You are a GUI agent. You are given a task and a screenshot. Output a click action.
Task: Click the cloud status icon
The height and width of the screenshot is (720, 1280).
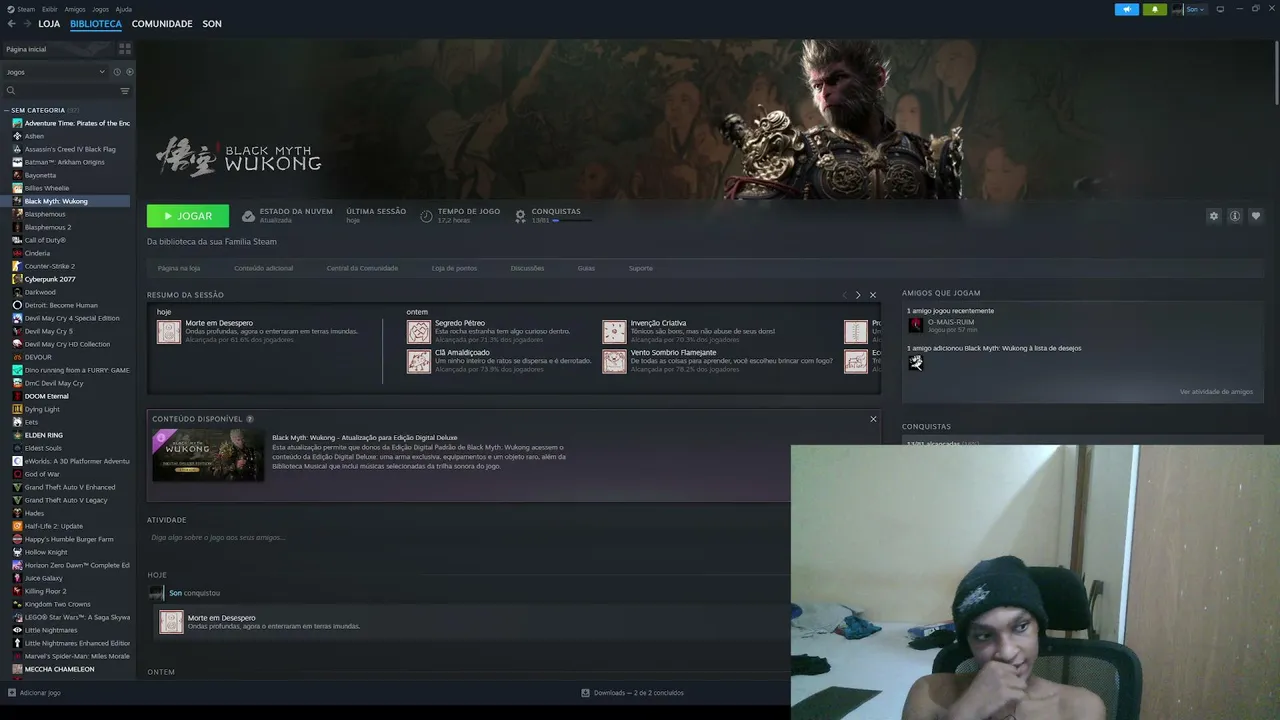[248, 216]
